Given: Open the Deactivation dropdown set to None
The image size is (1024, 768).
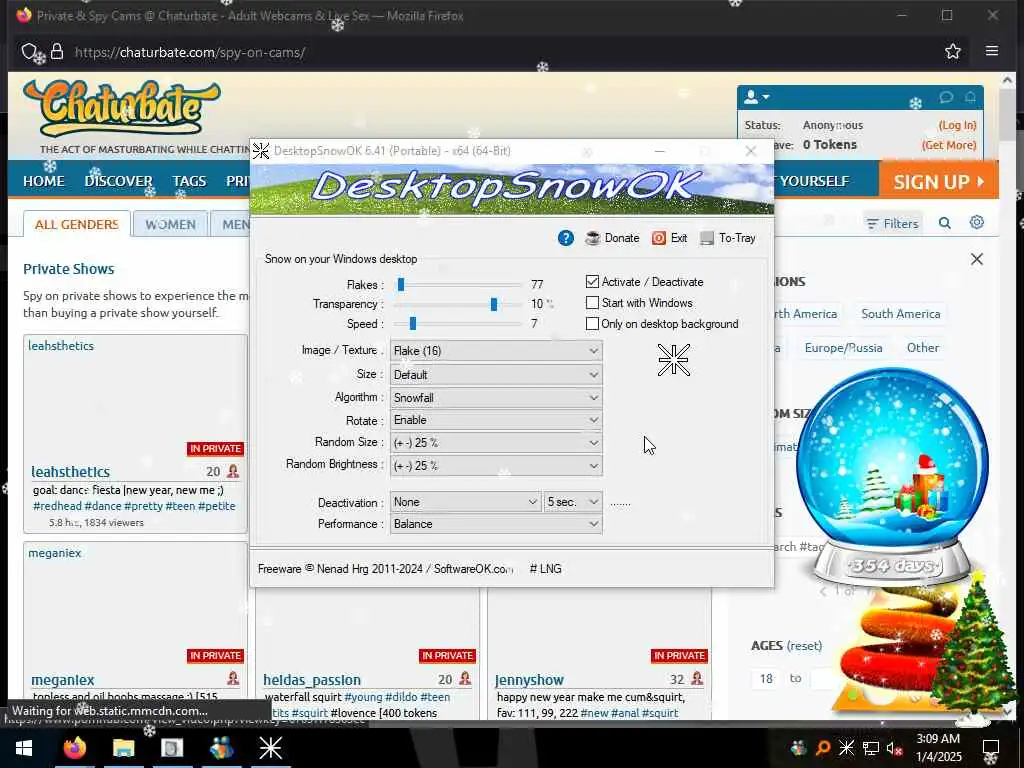Looking at the screenshot, I should 465,502.
